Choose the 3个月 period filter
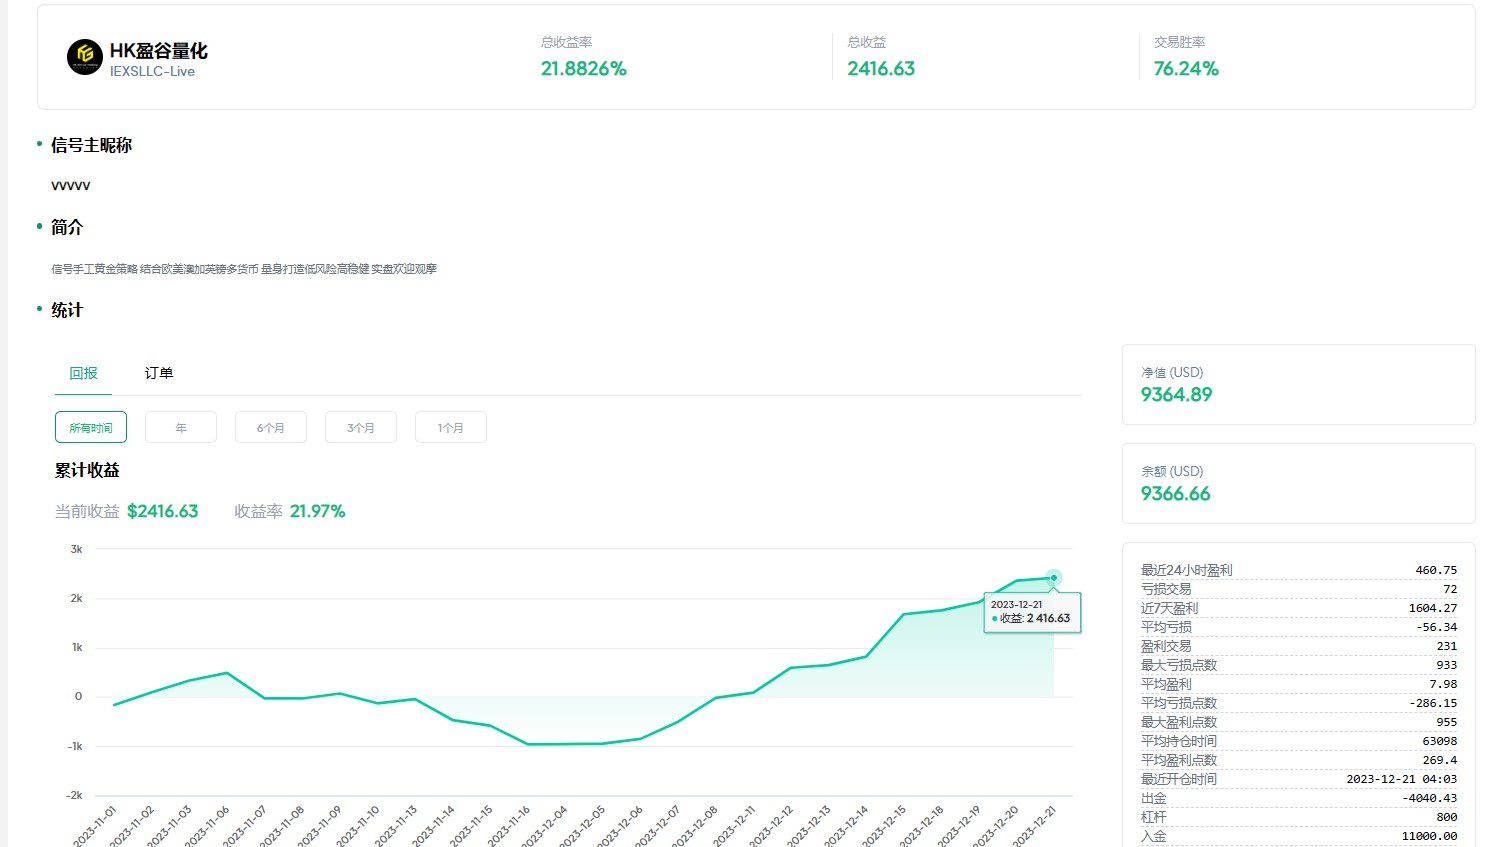The width and height of the screenshot is (1498, 847). pos(361,427)
